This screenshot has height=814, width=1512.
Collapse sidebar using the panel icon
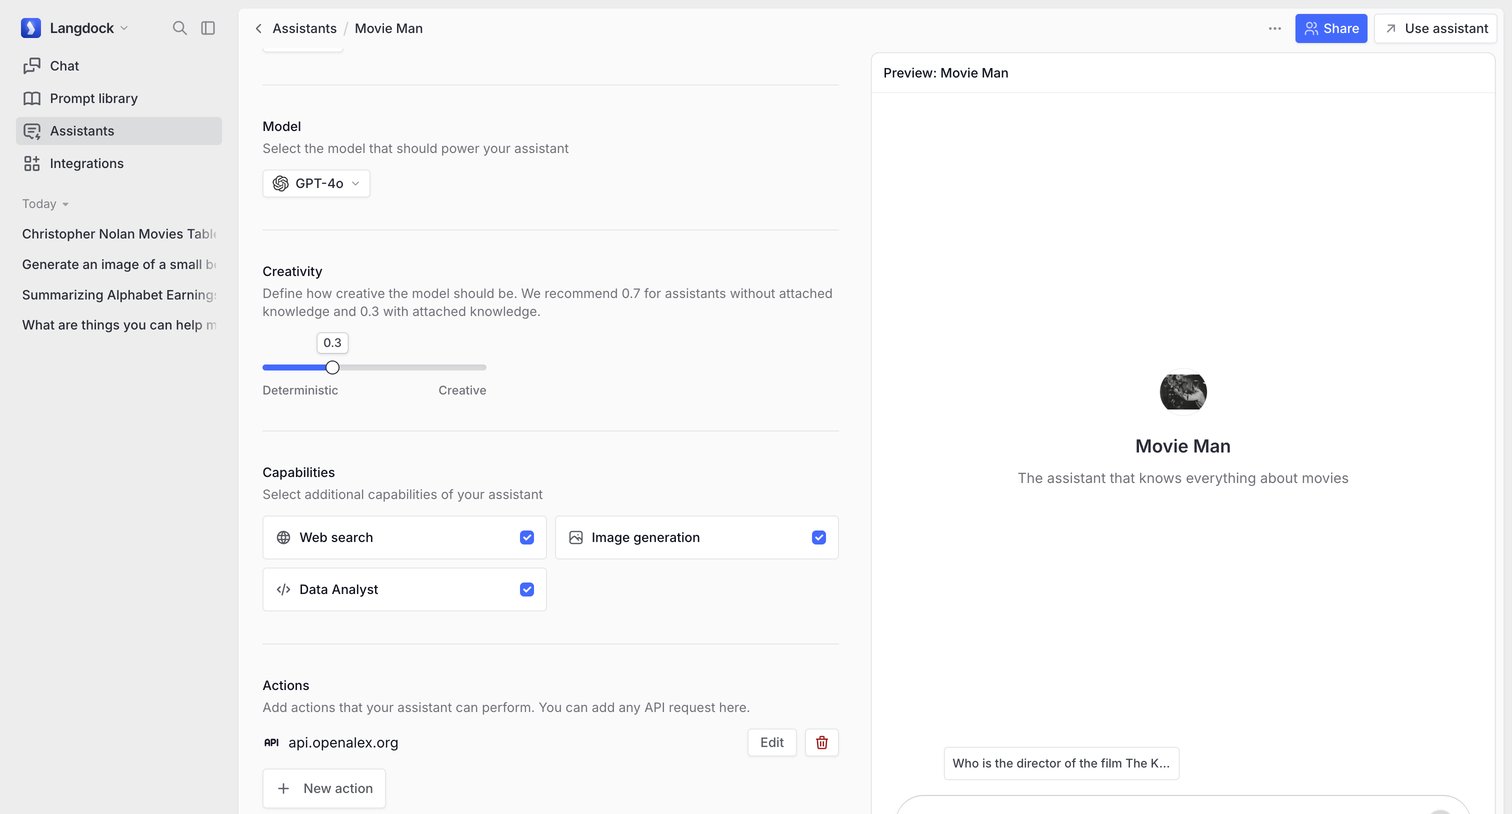point(208,28)
